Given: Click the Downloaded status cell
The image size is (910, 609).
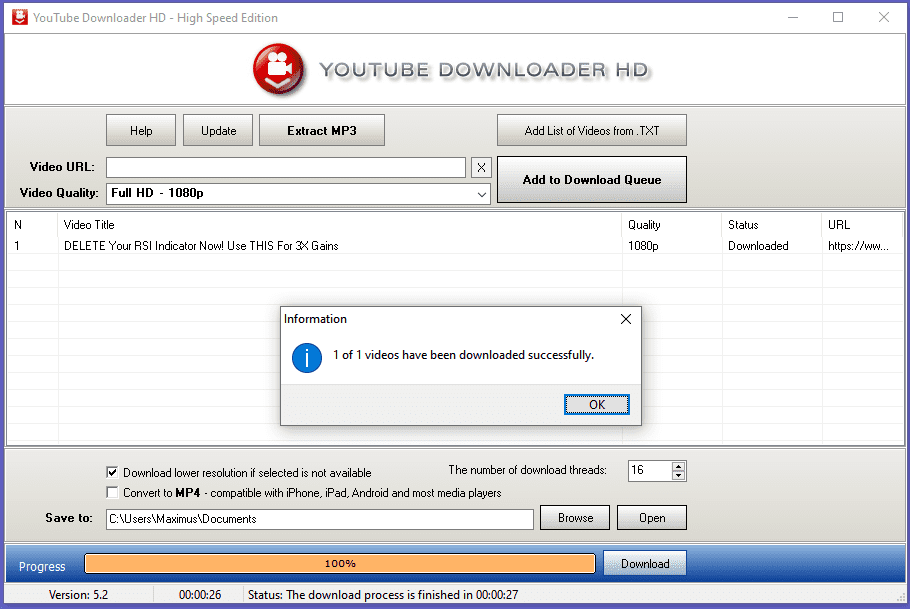Looking at the screenshot, I should coord(758,246).
